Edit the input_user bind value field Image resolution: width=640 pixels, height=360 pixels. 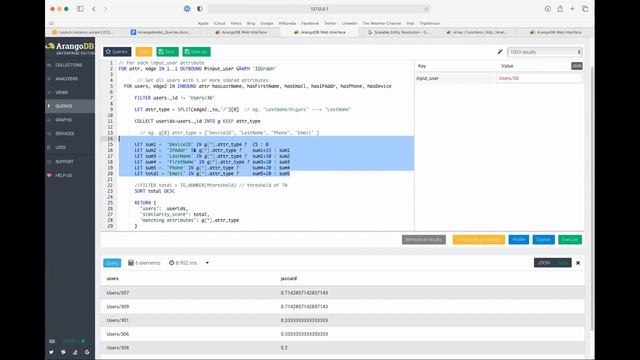pyautogui.click(x=539, y=78)
